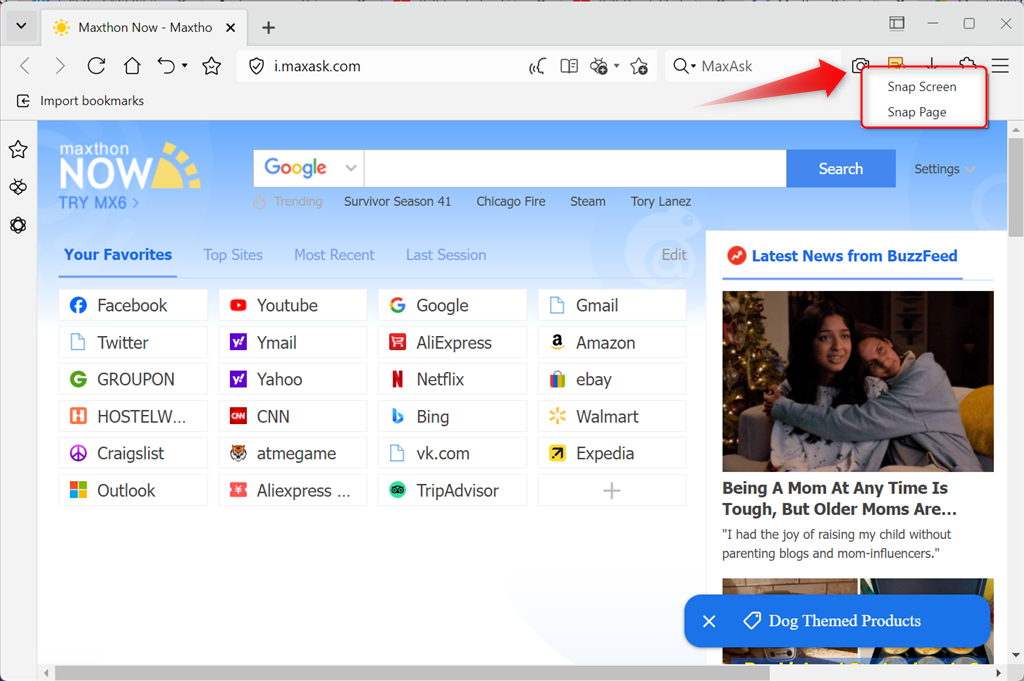1024x681 pixels.
Task: Click the site security shield icon
Action: [257, 66]
